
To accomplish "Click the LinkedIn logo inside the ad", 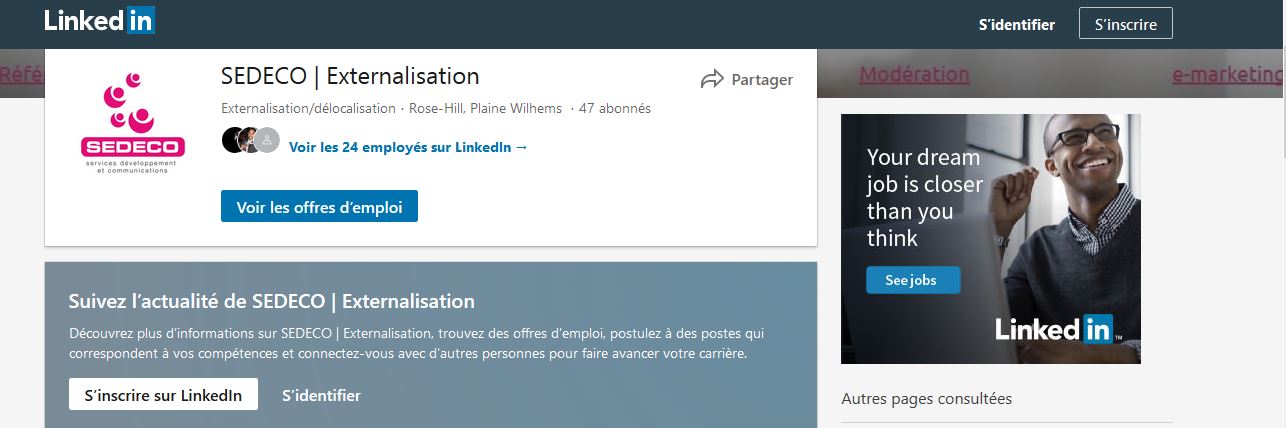I will [x=1054, y=329].
